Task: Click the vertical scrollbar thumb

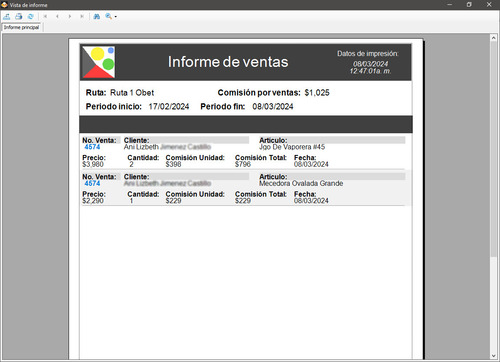Action: 493,149
